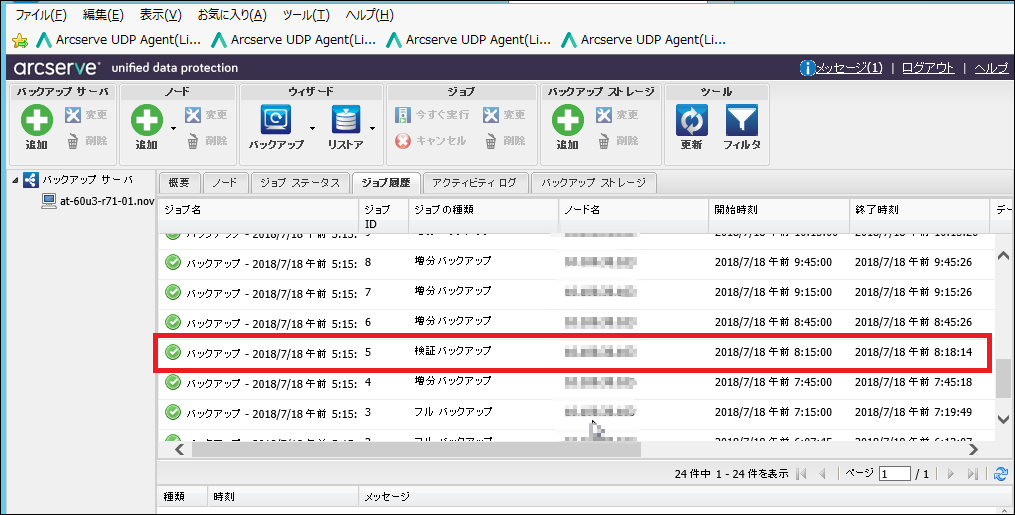
Task: Open Favorites (お気に入り) menu
Action: (232, 15)
